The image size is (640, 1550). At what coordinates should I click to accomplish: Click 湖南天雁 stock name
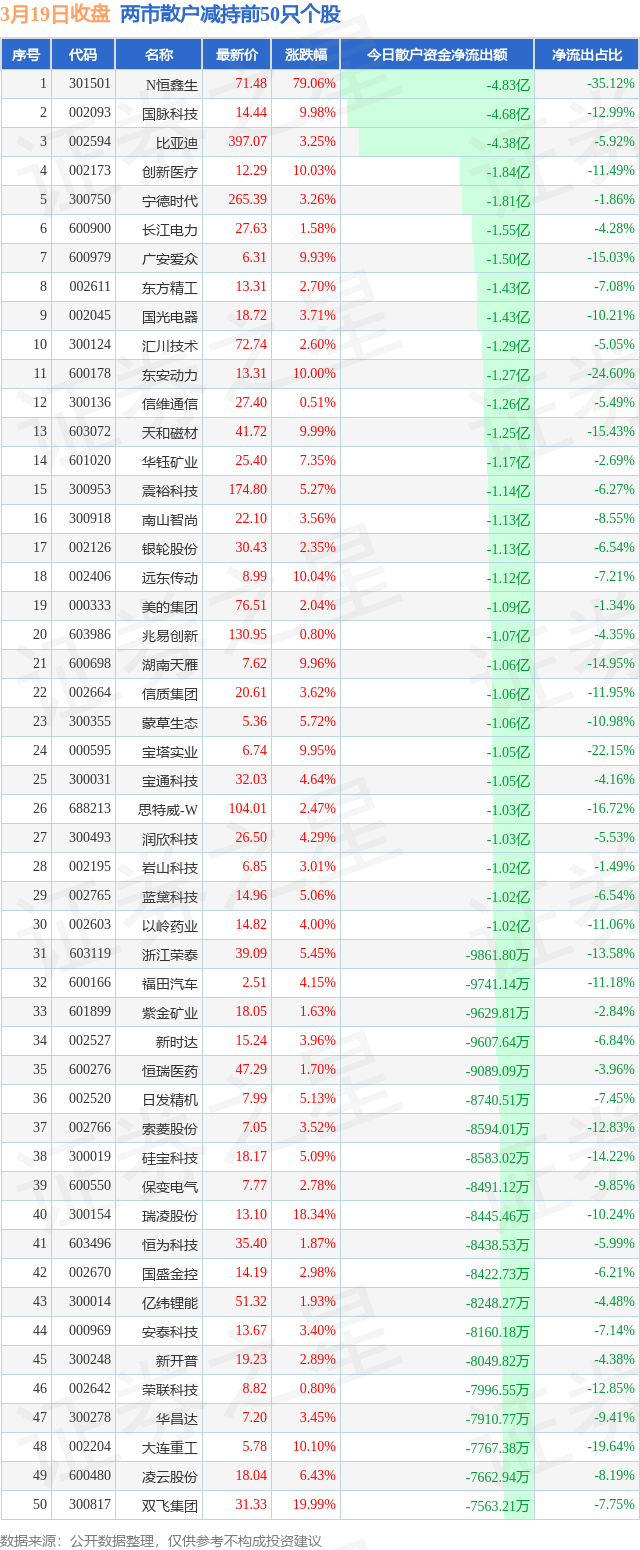[x=170, y=664]
